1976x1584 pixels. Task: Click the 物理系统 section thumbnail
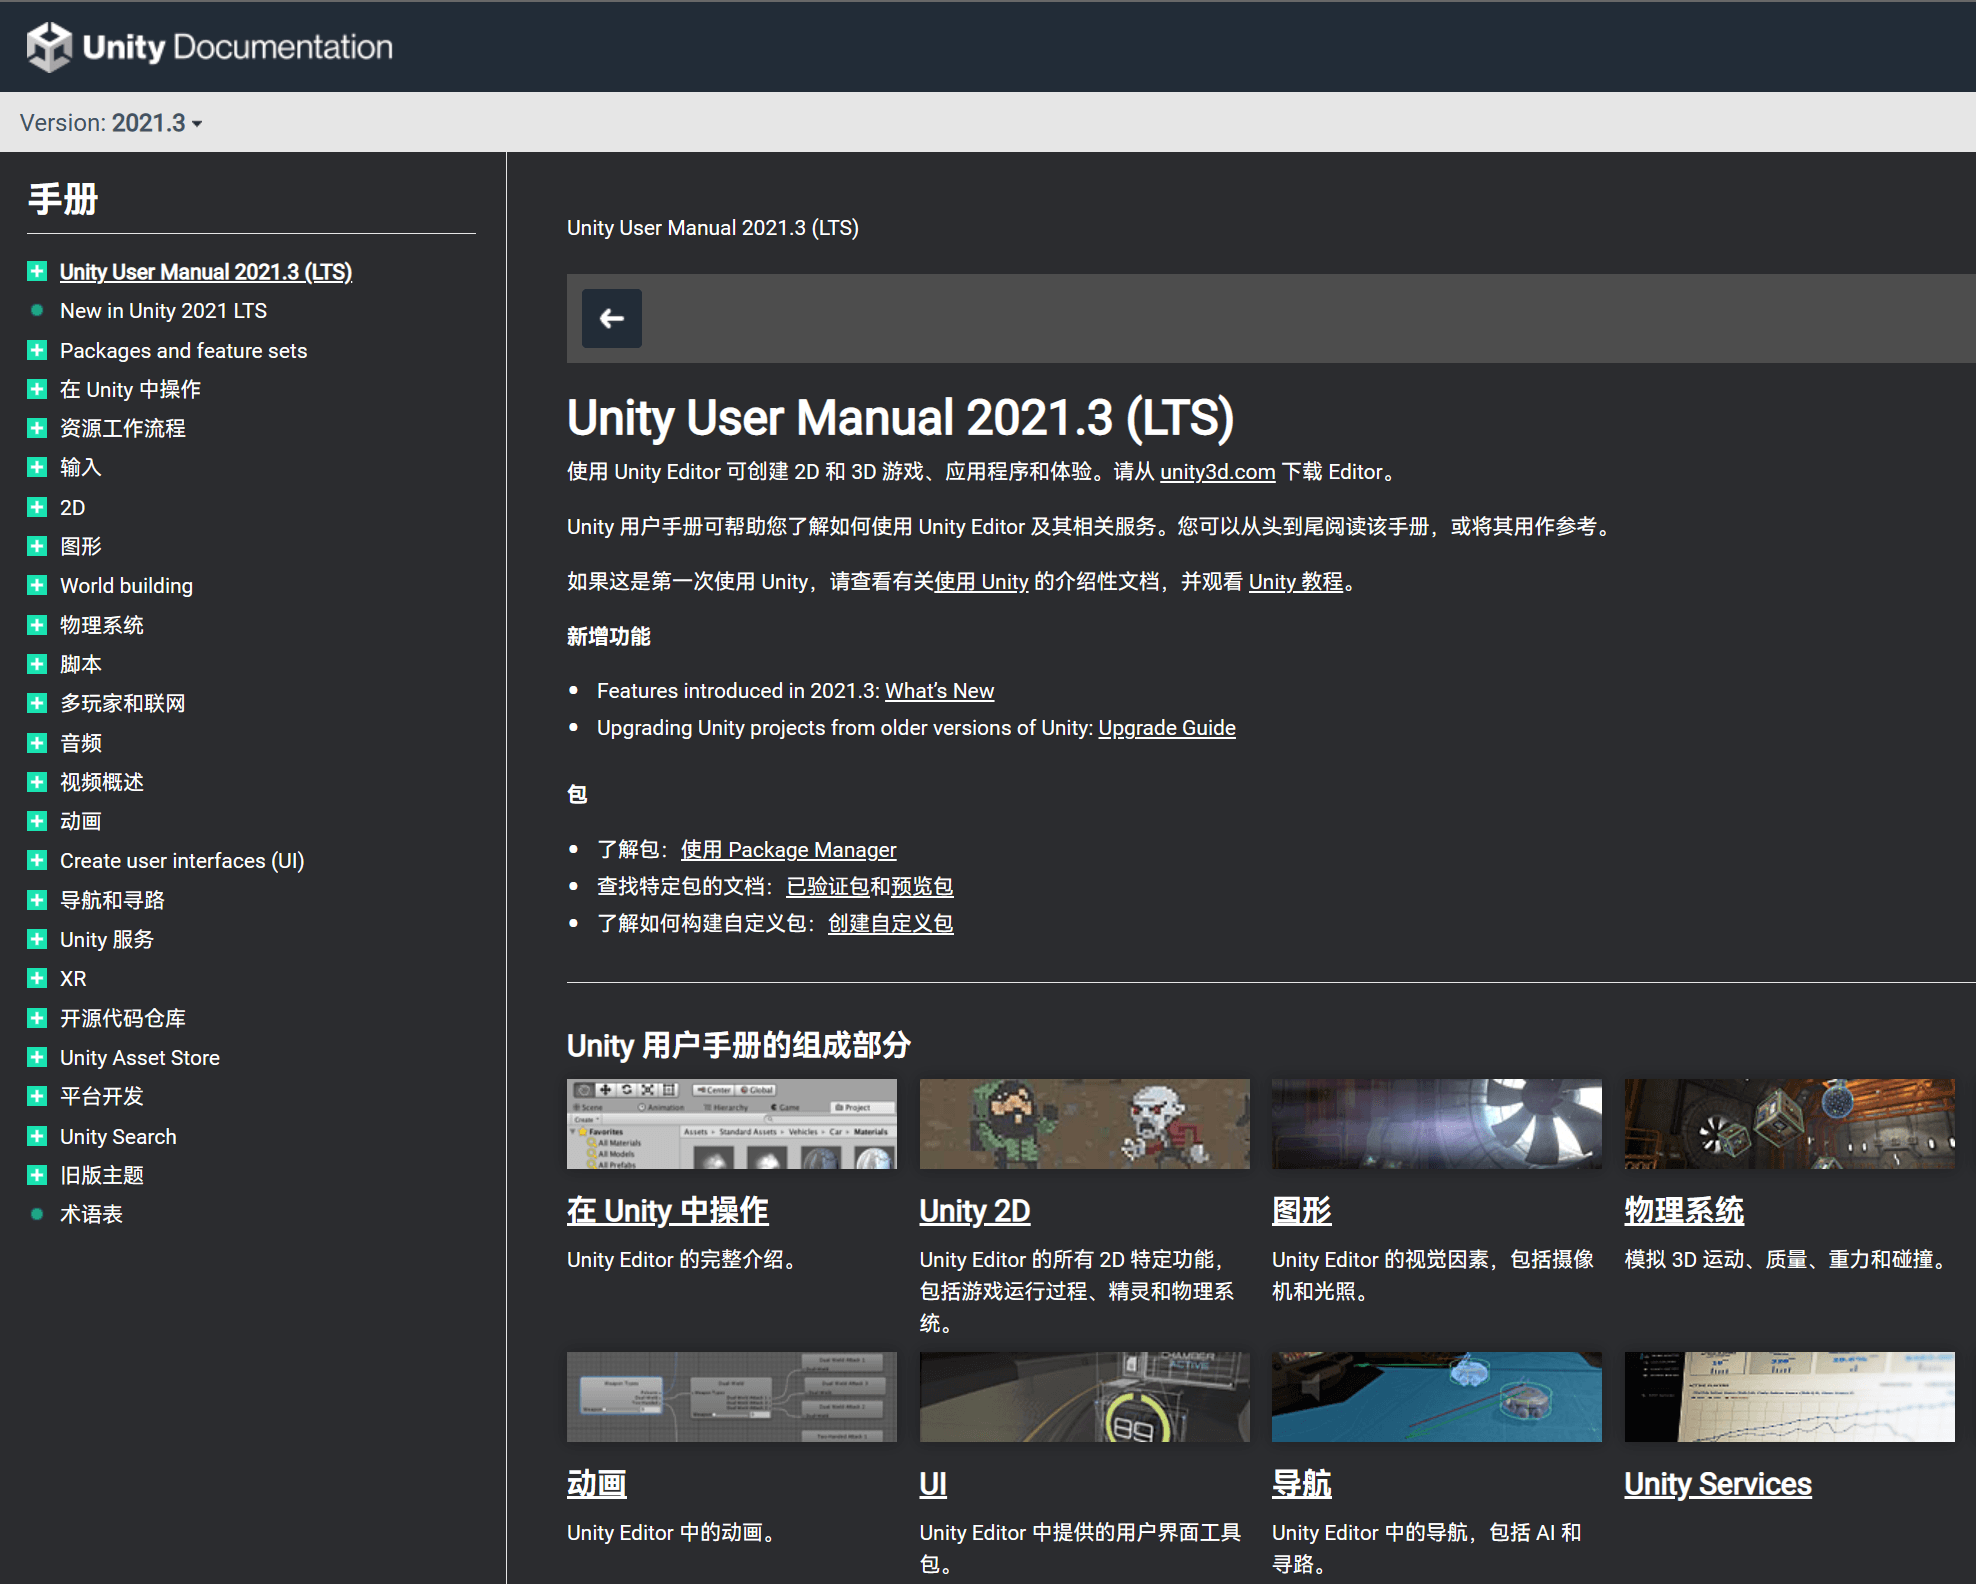tap(1789, 1123)
